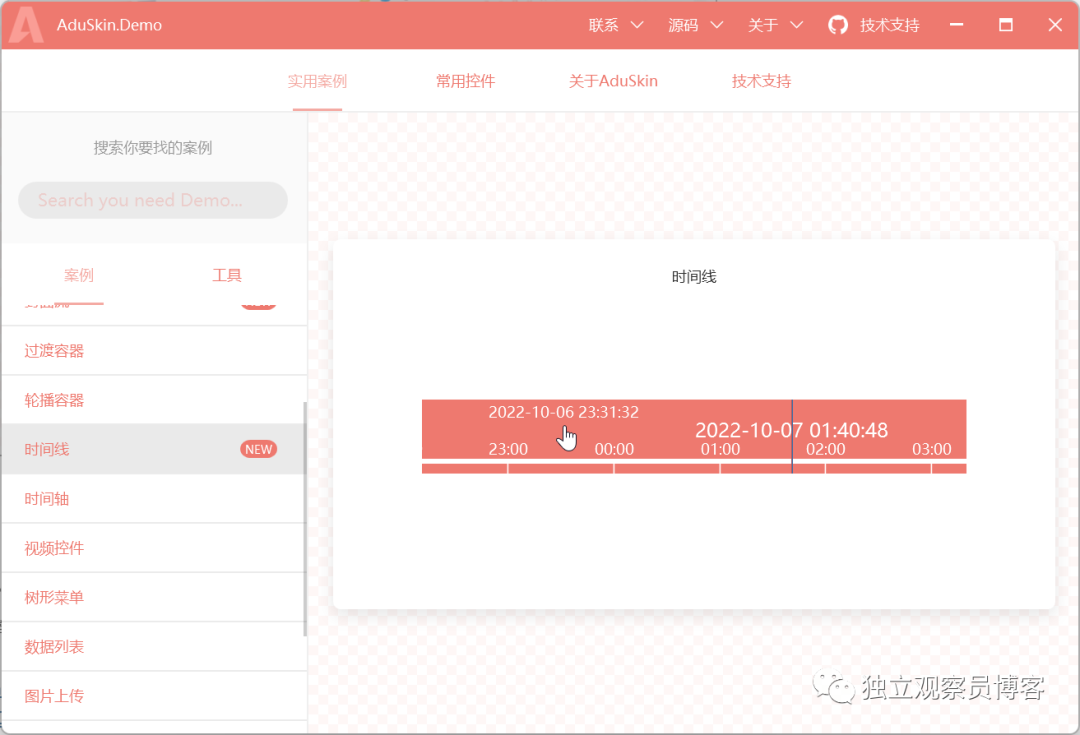Open the 源码 menu

coord(683,25)
